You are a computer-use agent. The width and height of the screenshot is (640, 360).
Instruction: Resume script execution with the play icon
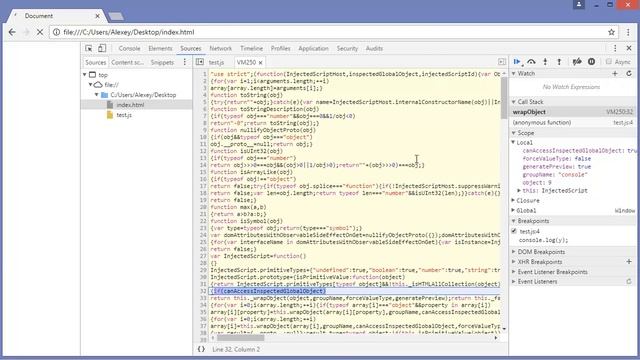click(517, 62)
